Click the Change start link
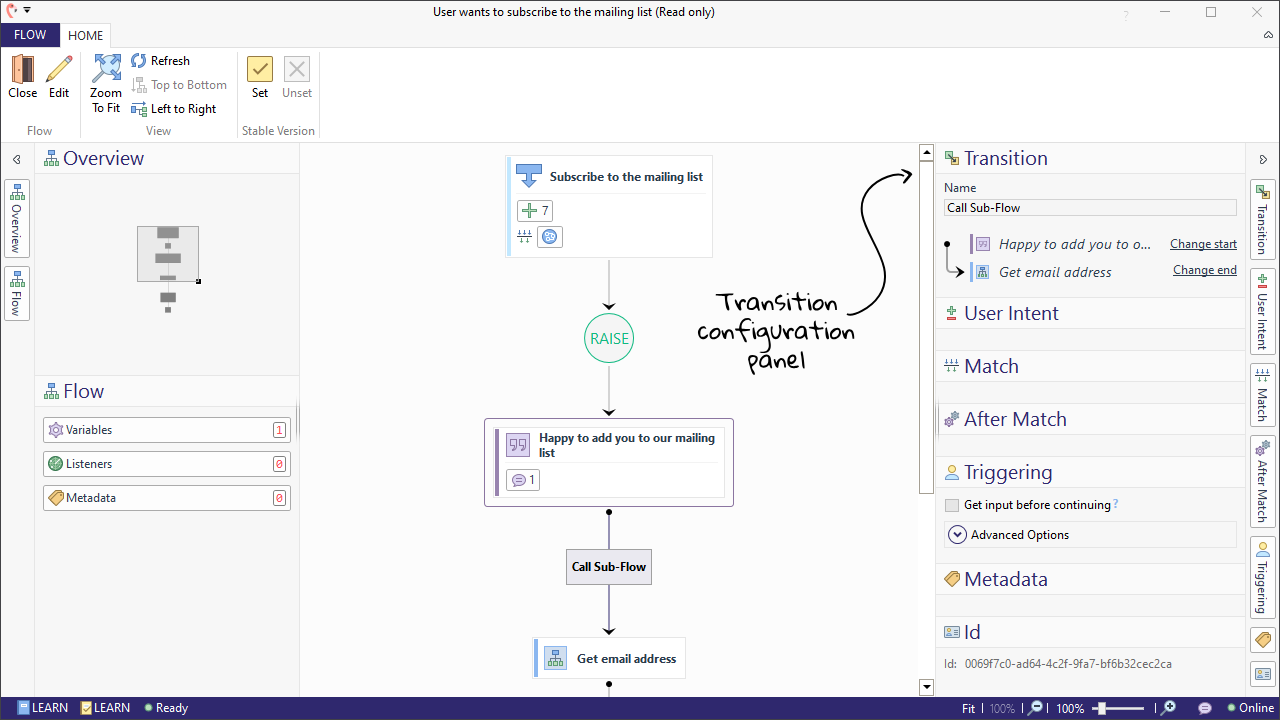This screenshot has width=1280, height=720. click(x=1203, y=244)
